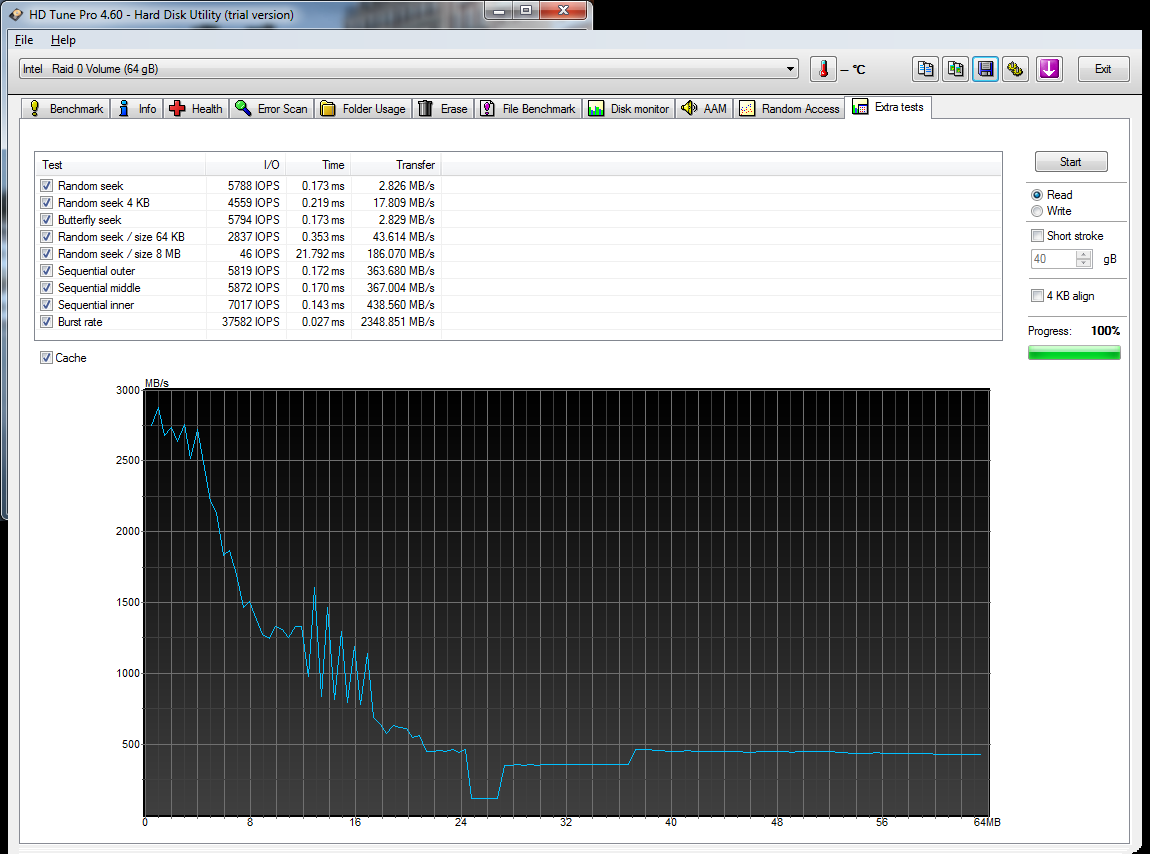Select the Write radio button

pos(1038,209)
